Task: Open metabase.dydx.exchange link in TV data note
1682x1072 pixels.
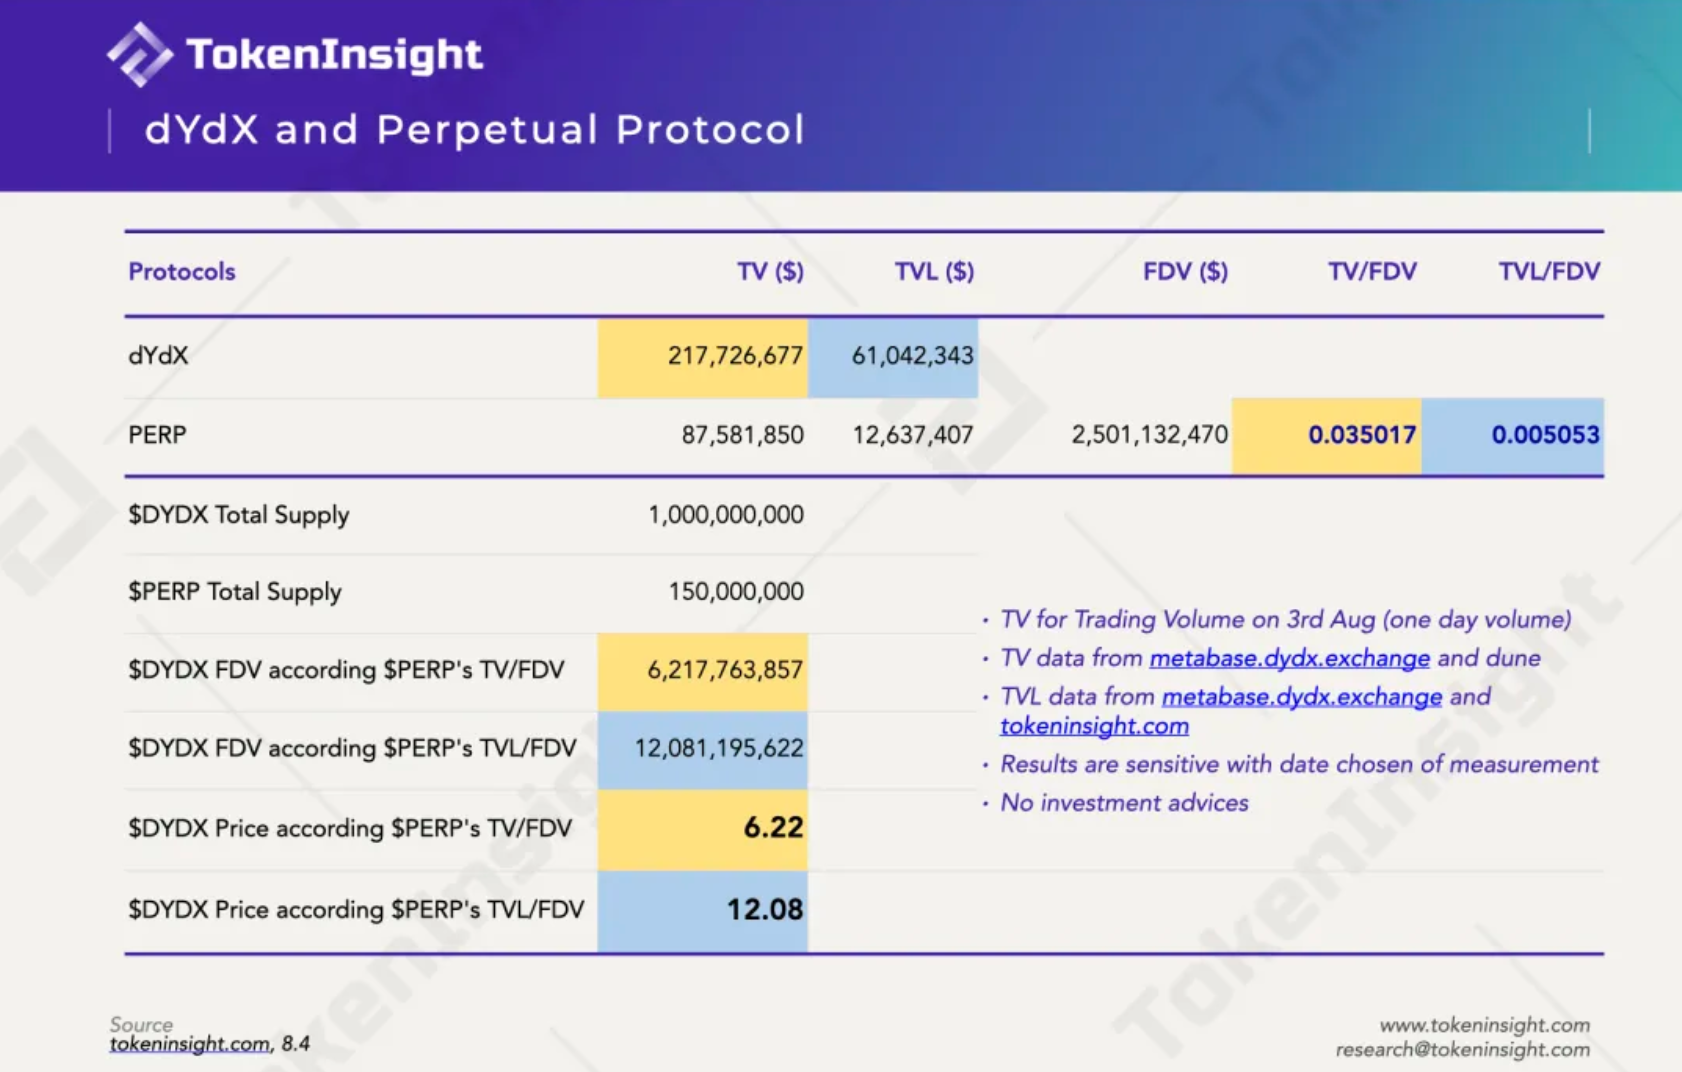Action: pos(1289,658)
